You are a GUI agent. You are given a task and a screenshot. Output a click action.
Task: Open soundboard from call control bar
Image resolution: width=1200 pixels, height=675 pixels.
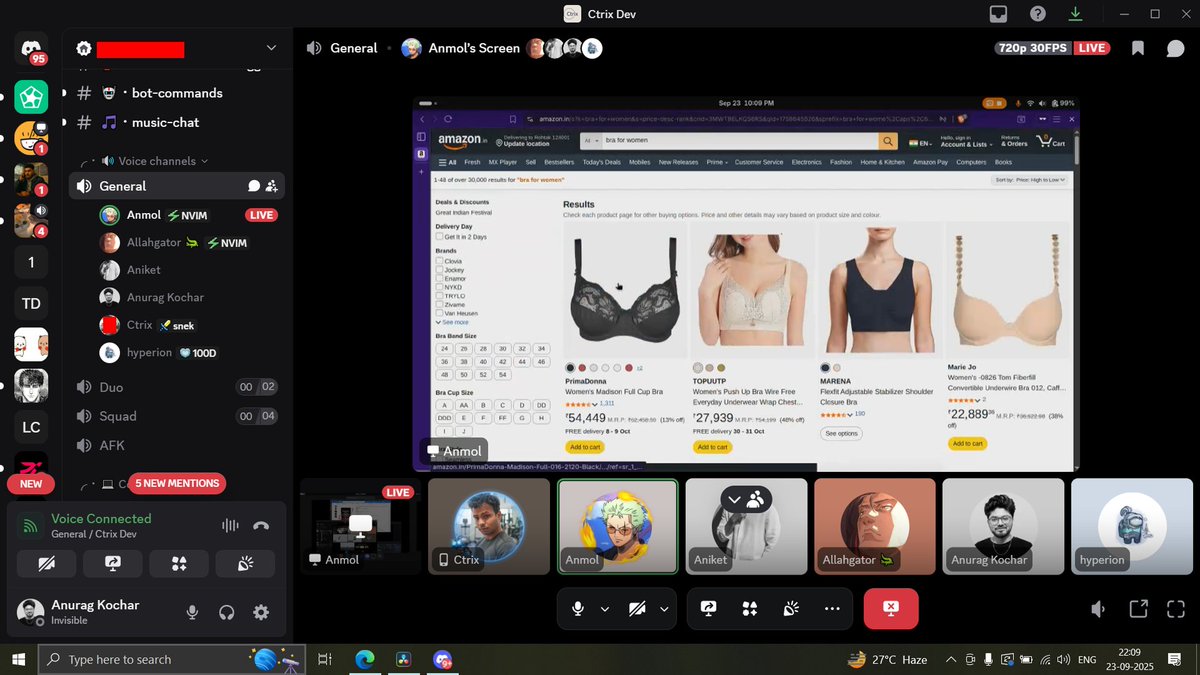click(791, 609)
